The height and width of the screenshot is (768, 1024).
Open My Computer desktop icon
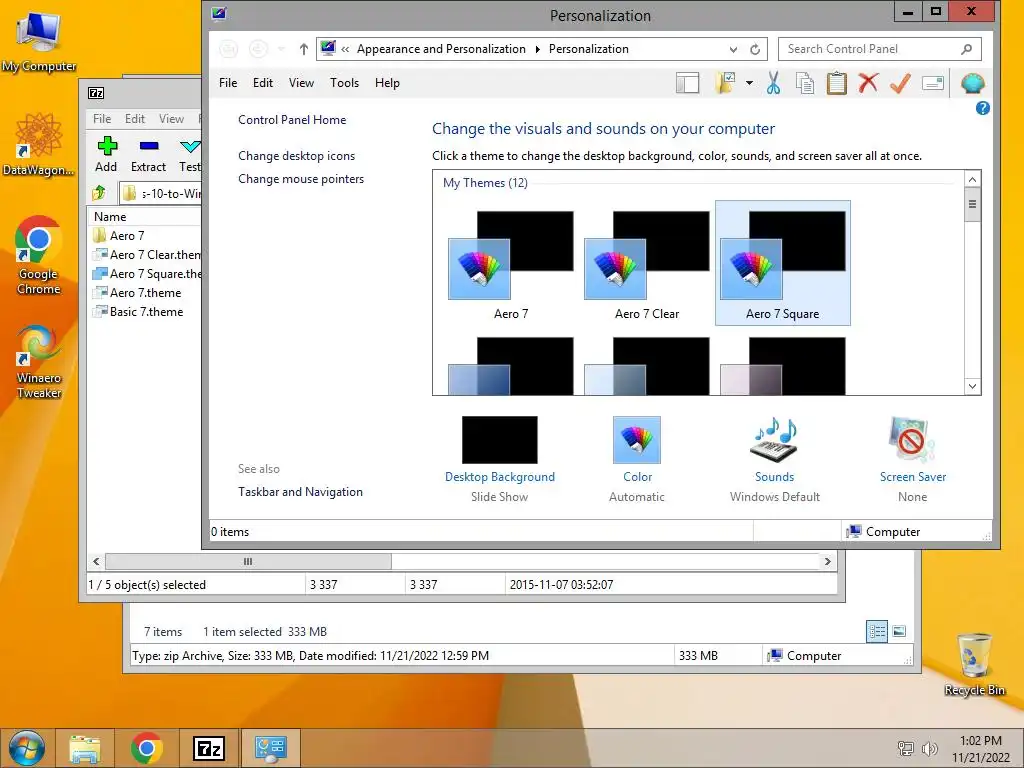pos(39,40)
